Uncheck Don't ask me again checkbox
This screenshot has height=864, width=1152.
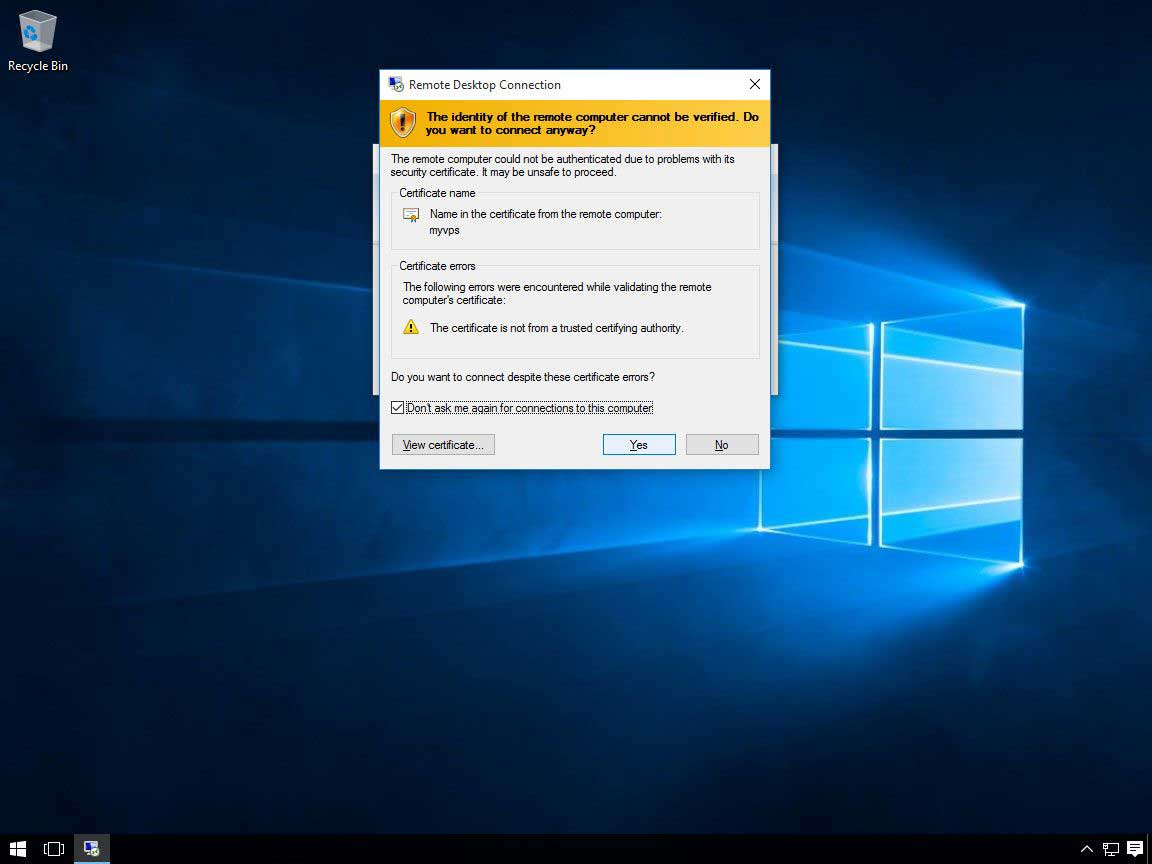(x=397, y=408)
